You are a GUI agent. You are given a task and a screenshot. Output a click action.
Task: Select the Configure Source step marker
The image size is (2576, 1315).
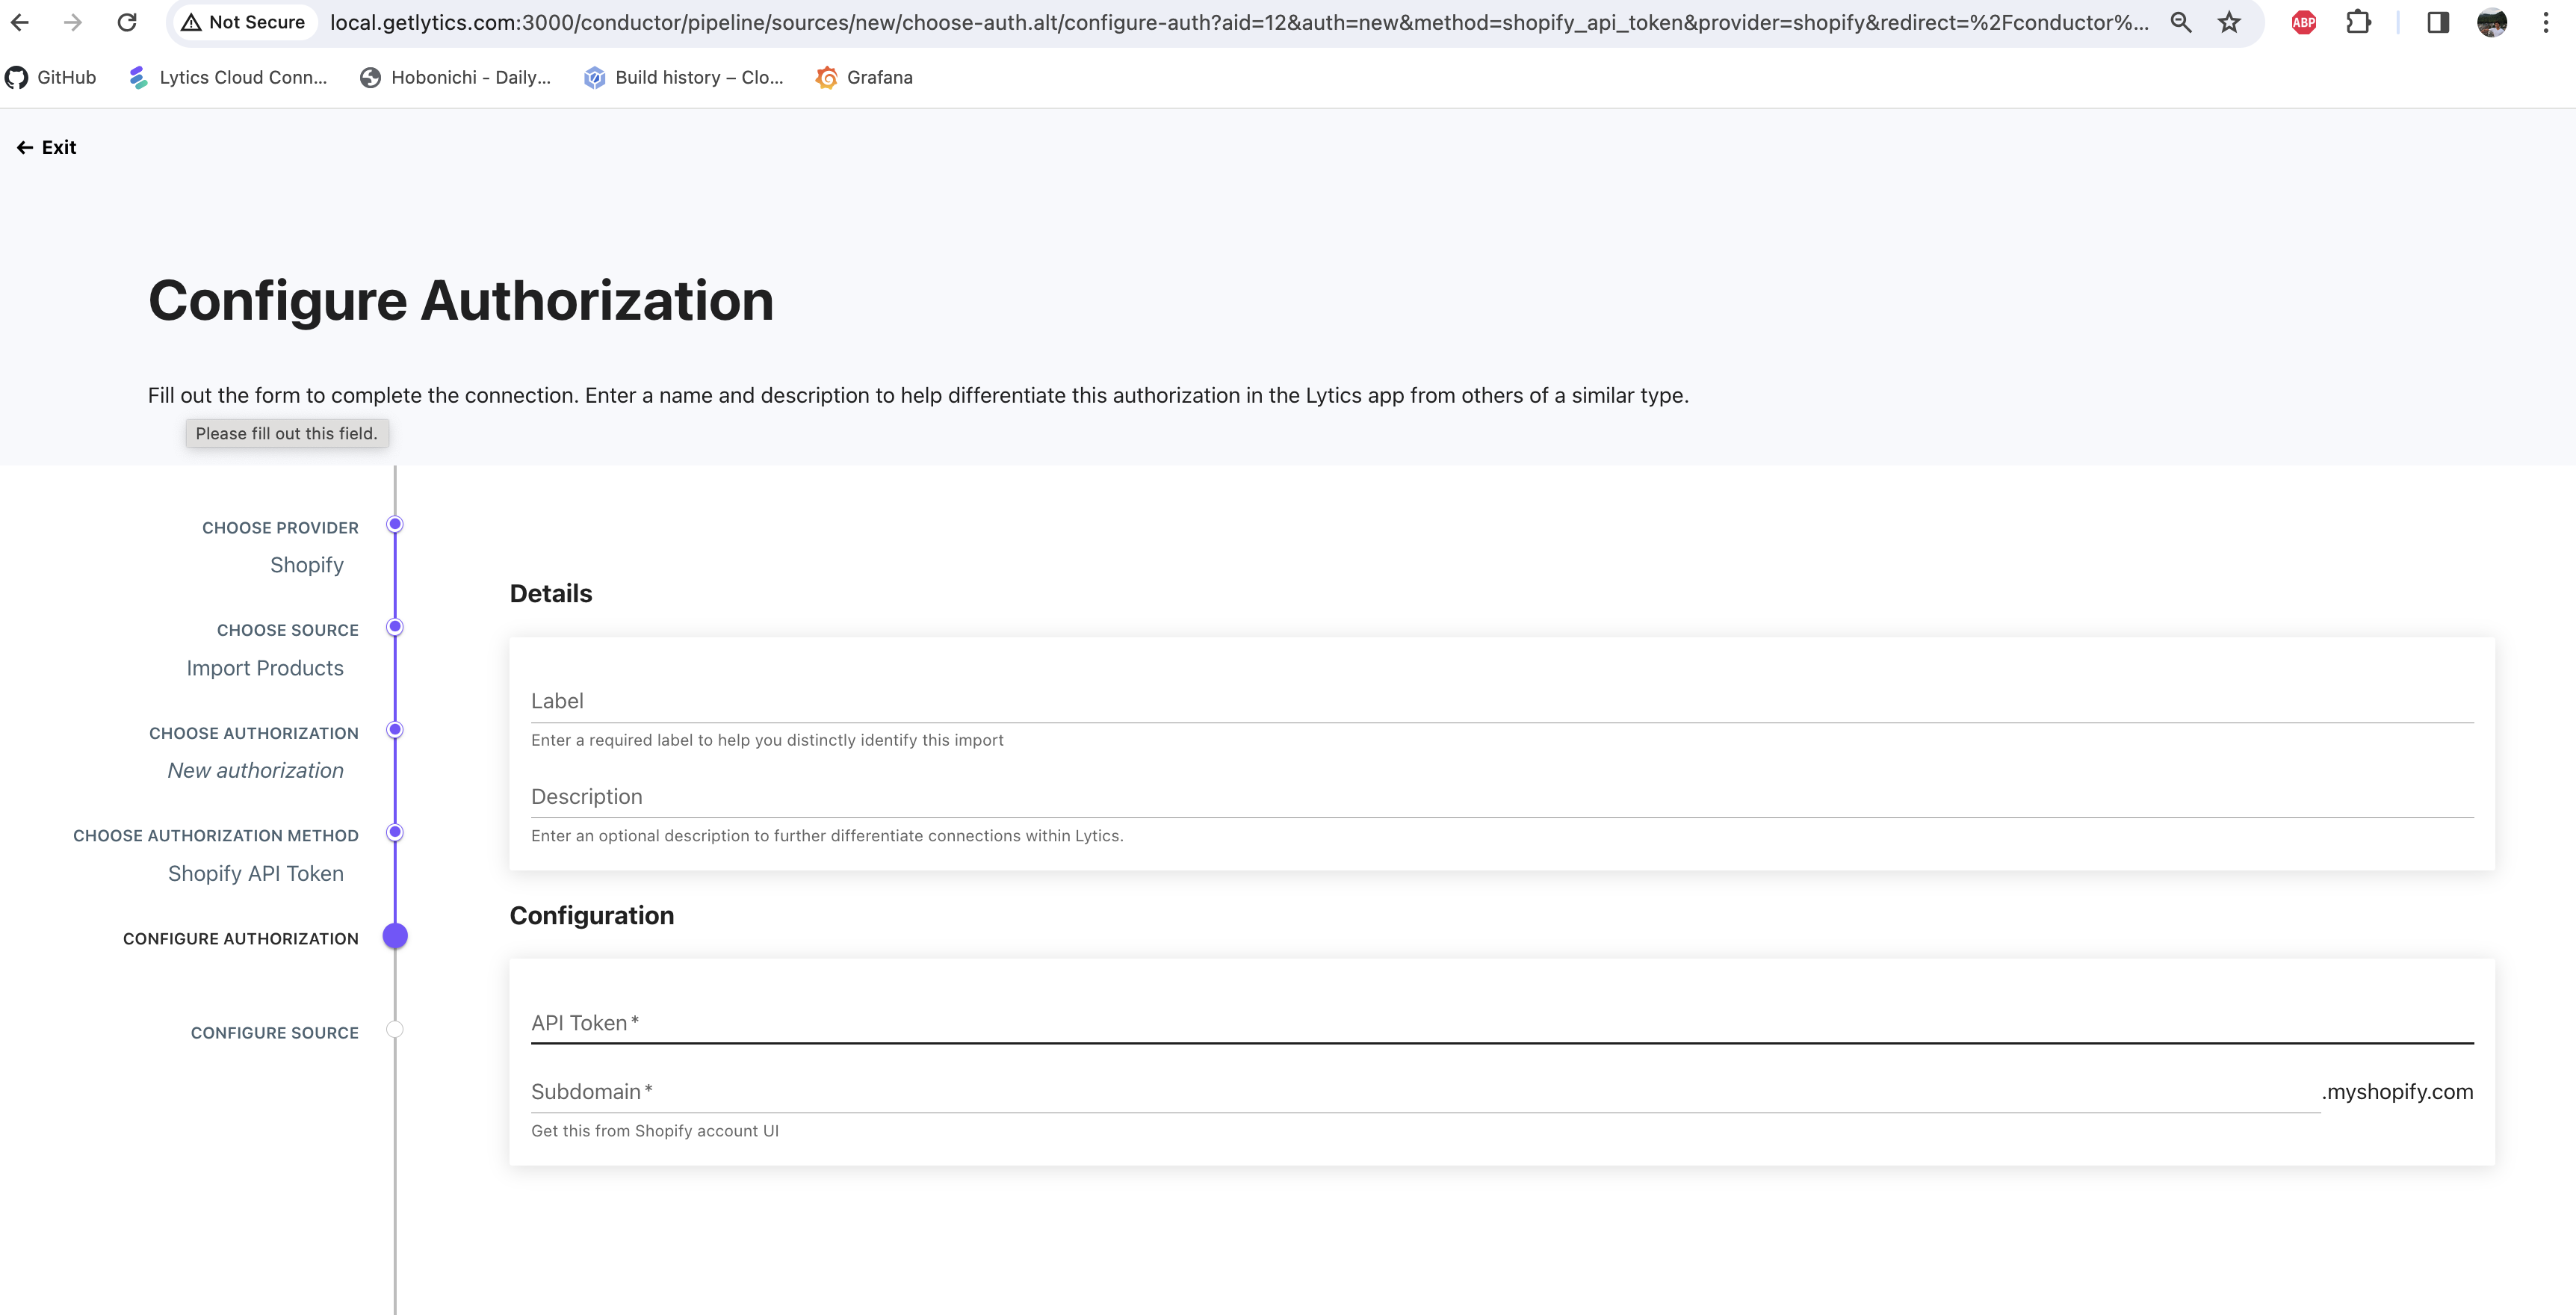(x=395, y=1029)
